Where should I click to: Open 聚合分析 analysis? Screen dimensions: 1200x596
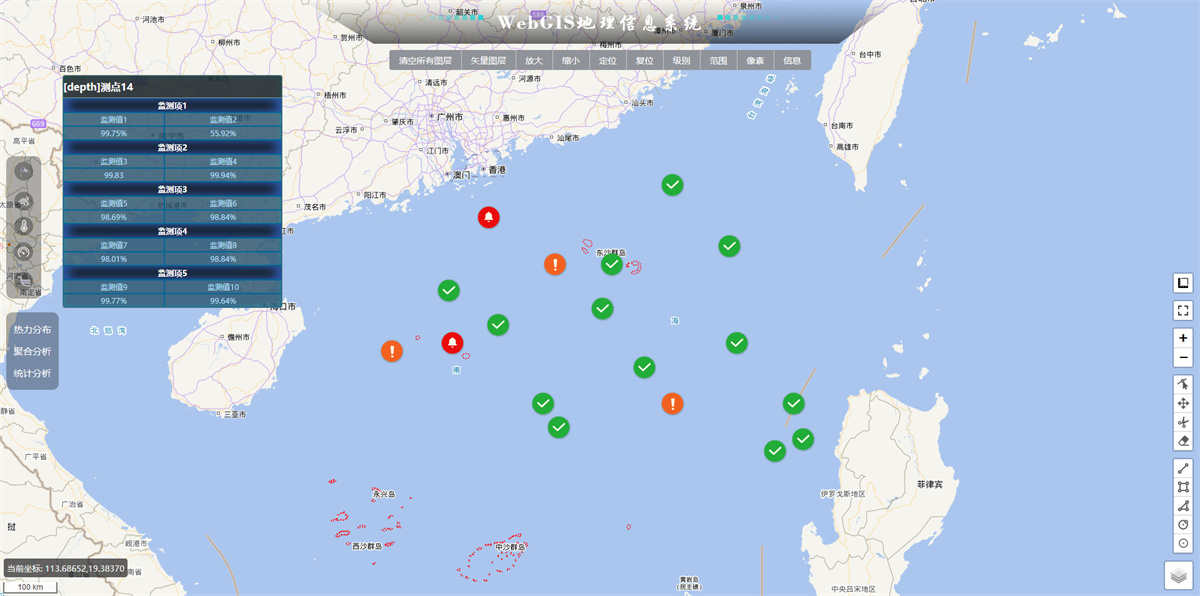pyautogui.click(x=32, y=351)
